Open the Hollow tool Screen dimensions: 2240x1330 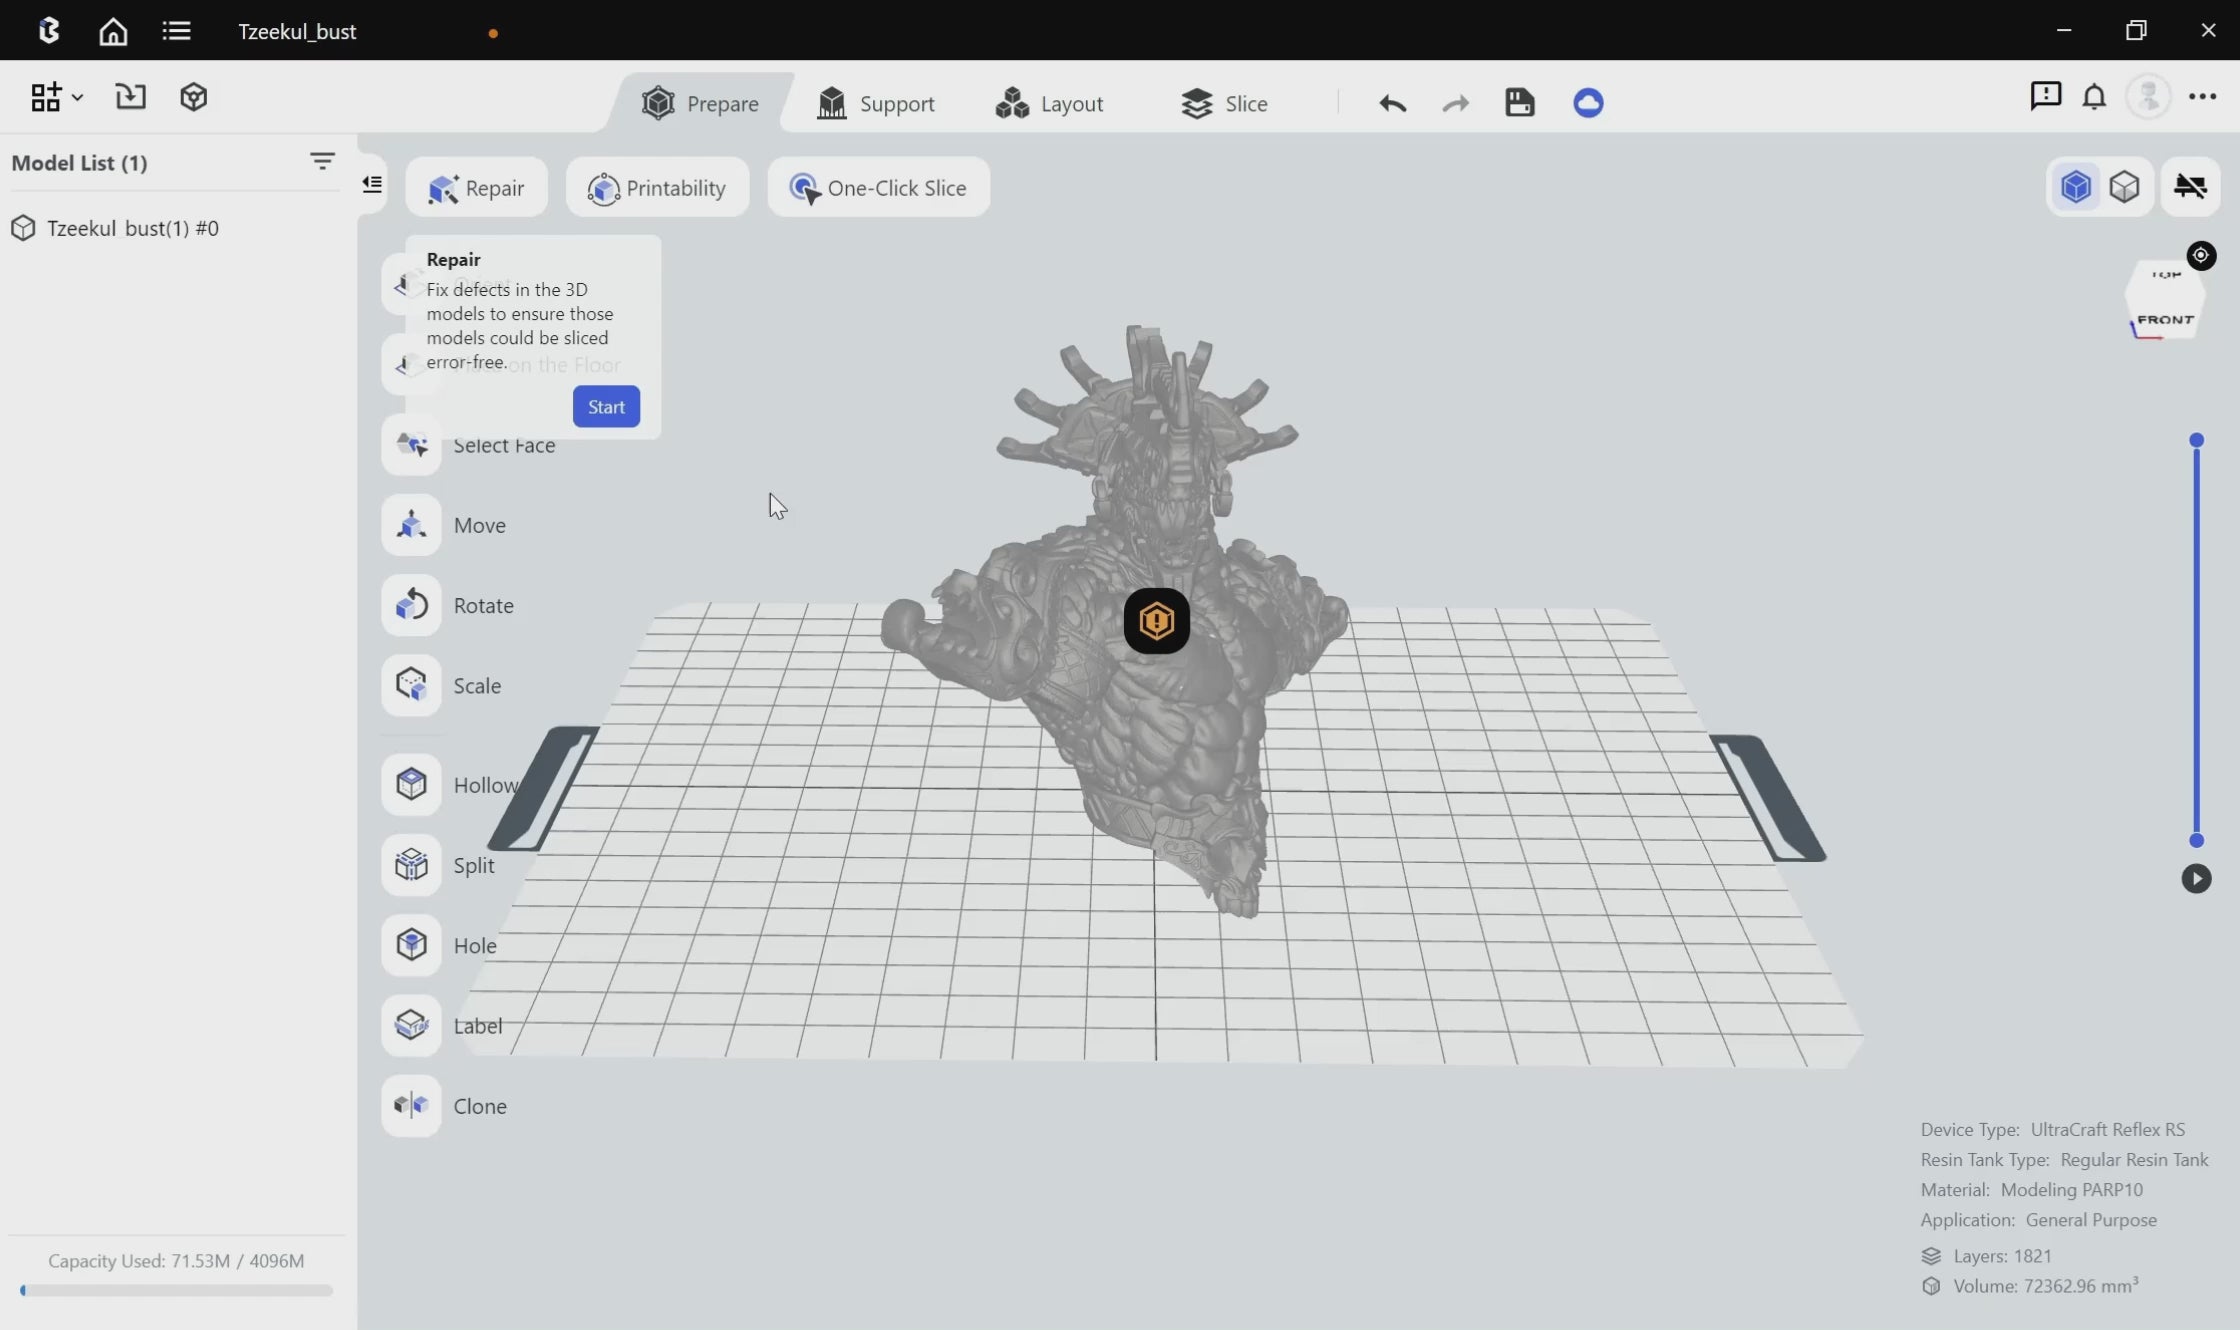click(x=411, y=784)
